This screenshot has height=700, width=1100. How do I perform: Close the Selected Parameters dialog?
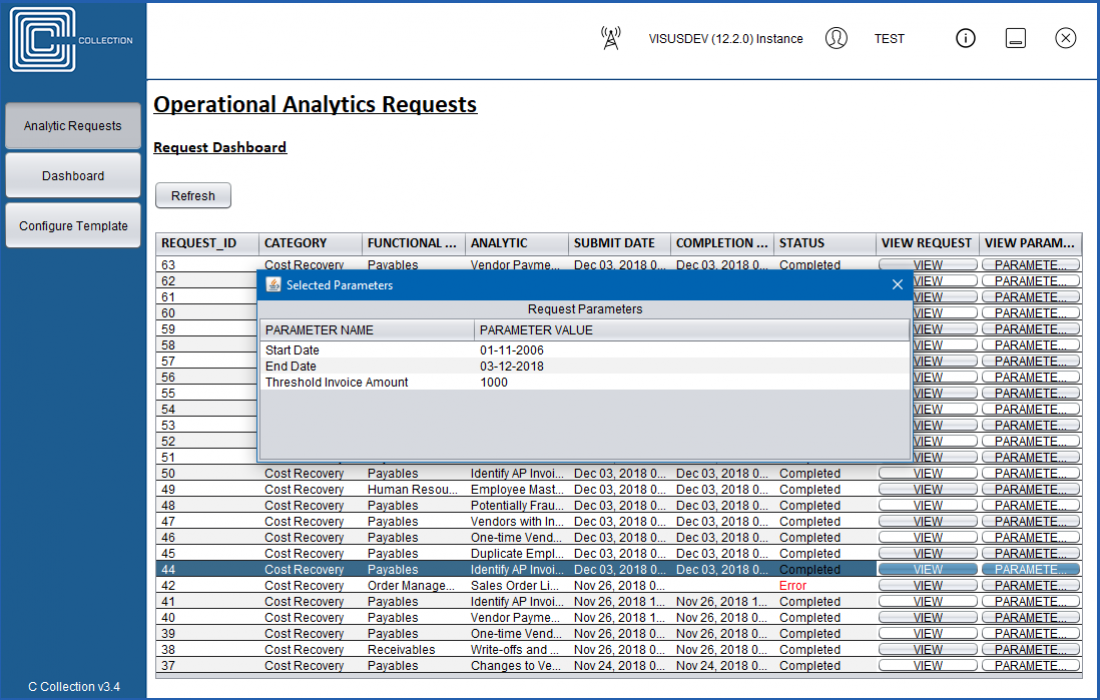(897, 285)
